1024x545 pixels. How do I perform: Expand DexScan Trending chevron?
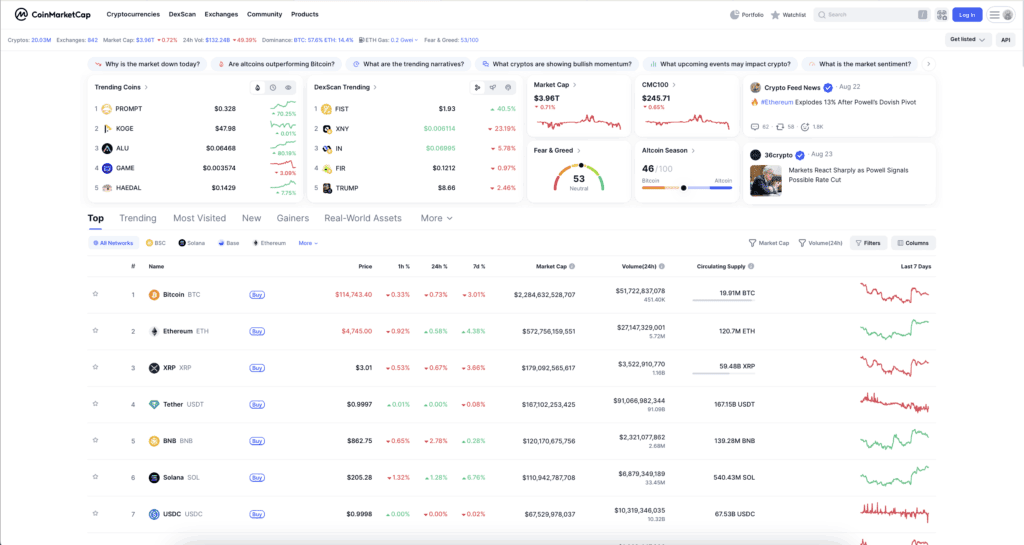(376, 87)
